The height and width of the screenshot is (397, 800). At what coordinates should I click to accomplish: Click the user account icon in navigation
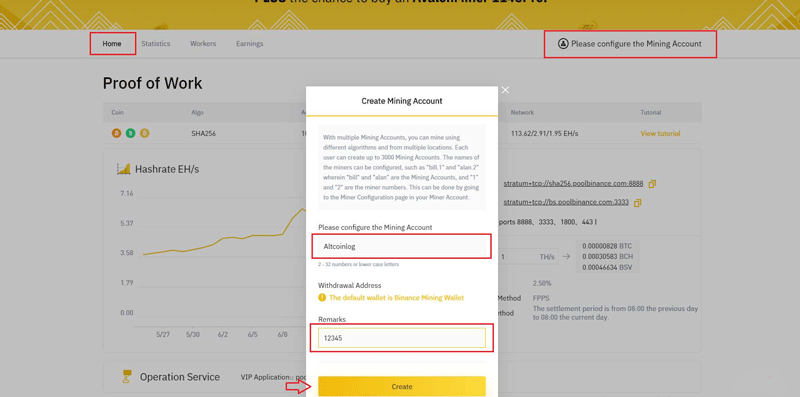click(x=563, y=44)
